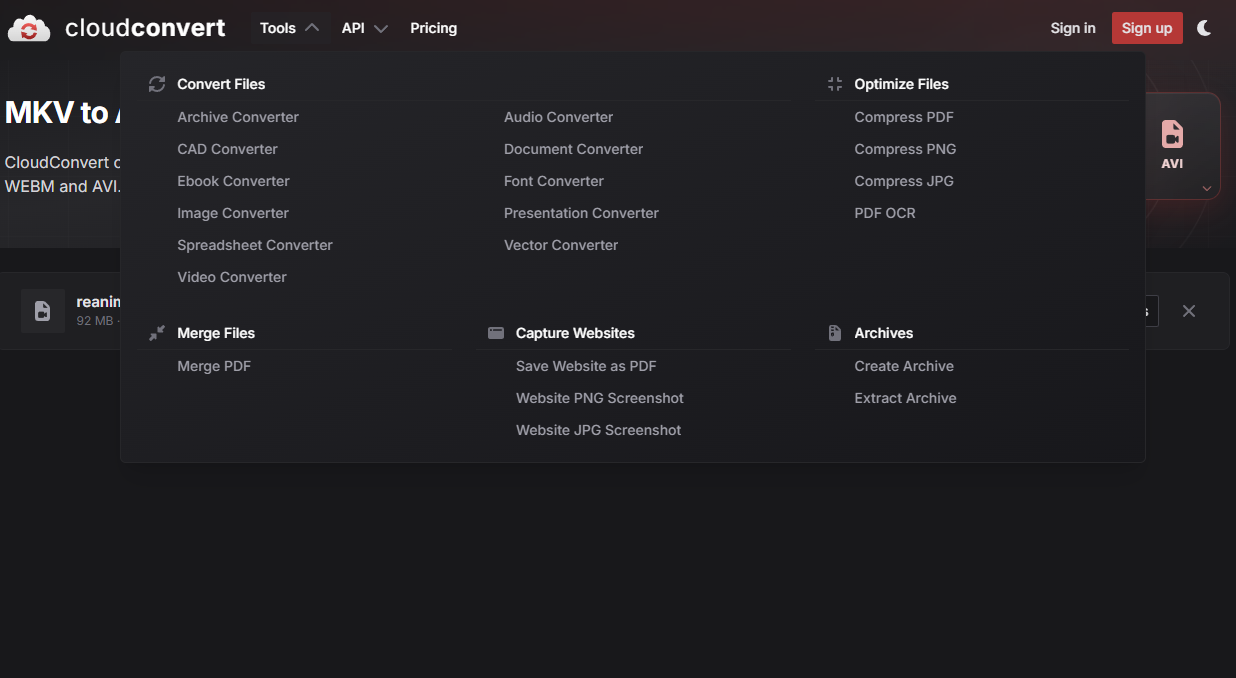
Task: Choose Website PNG Screenshot
Action: click(x=600, y=398)
